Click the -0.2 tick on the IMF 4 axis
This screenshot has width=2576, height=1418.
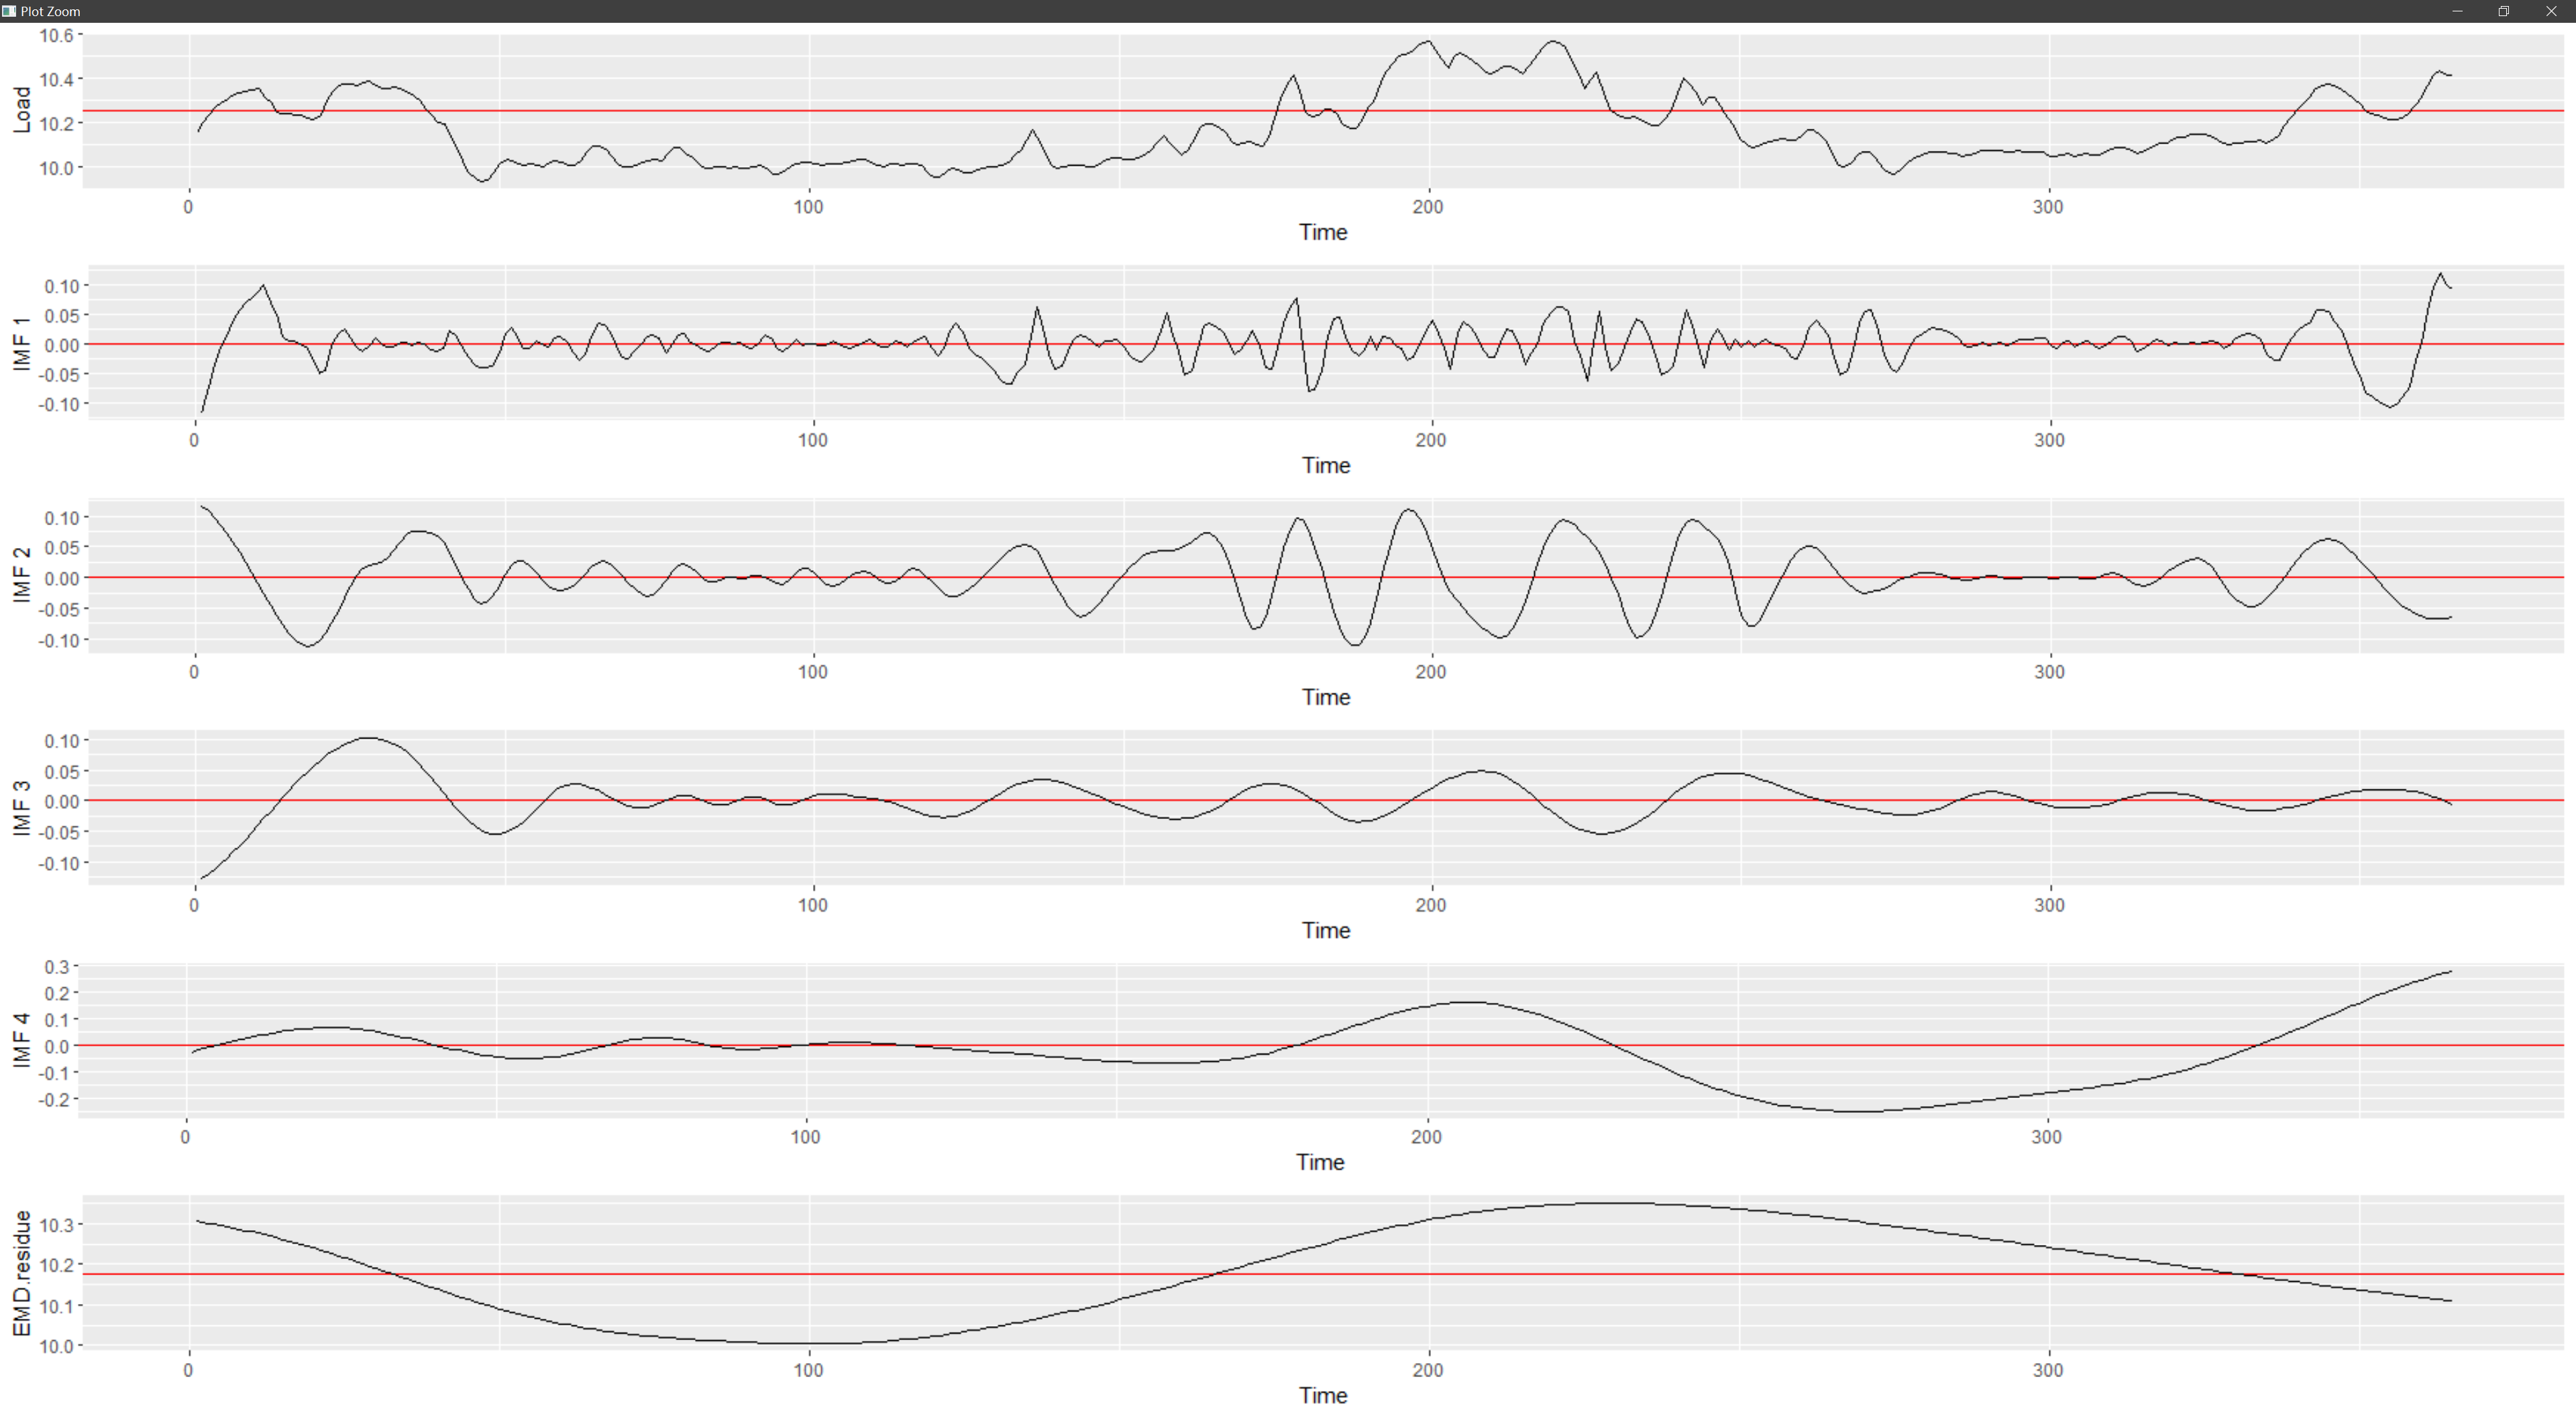(53, 1100)
